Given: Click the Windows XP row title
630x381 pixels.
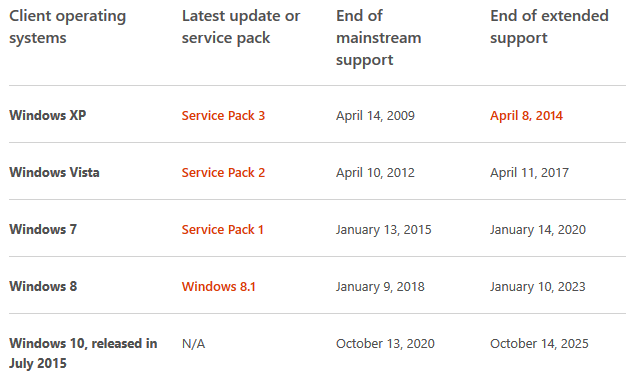Looking at the screenshot, I should click(48, 116).
